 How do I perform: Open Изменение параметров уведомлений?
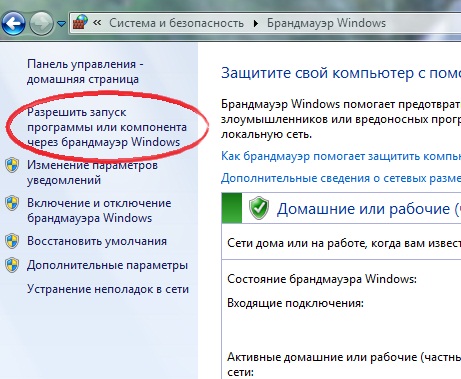pyautogui.click(x=92, y=172)
